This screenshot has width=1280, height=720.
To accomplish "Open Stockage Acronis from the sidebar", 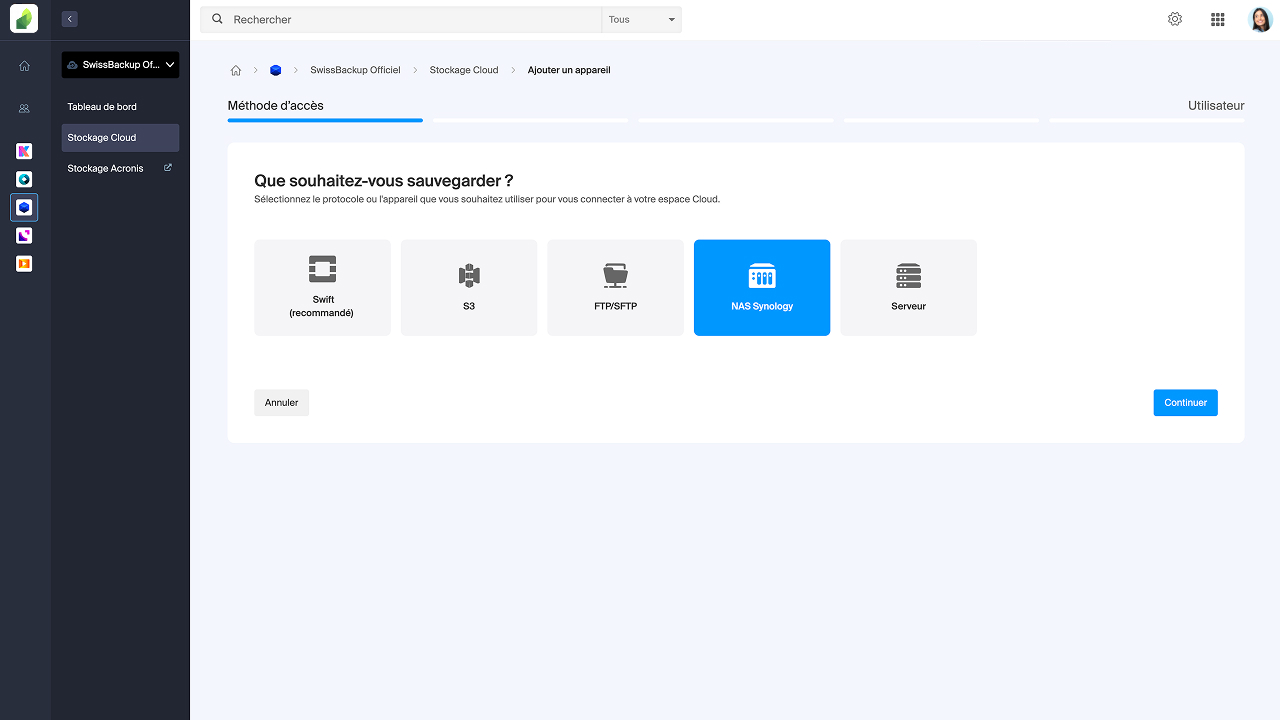I will tap(105, 168).
